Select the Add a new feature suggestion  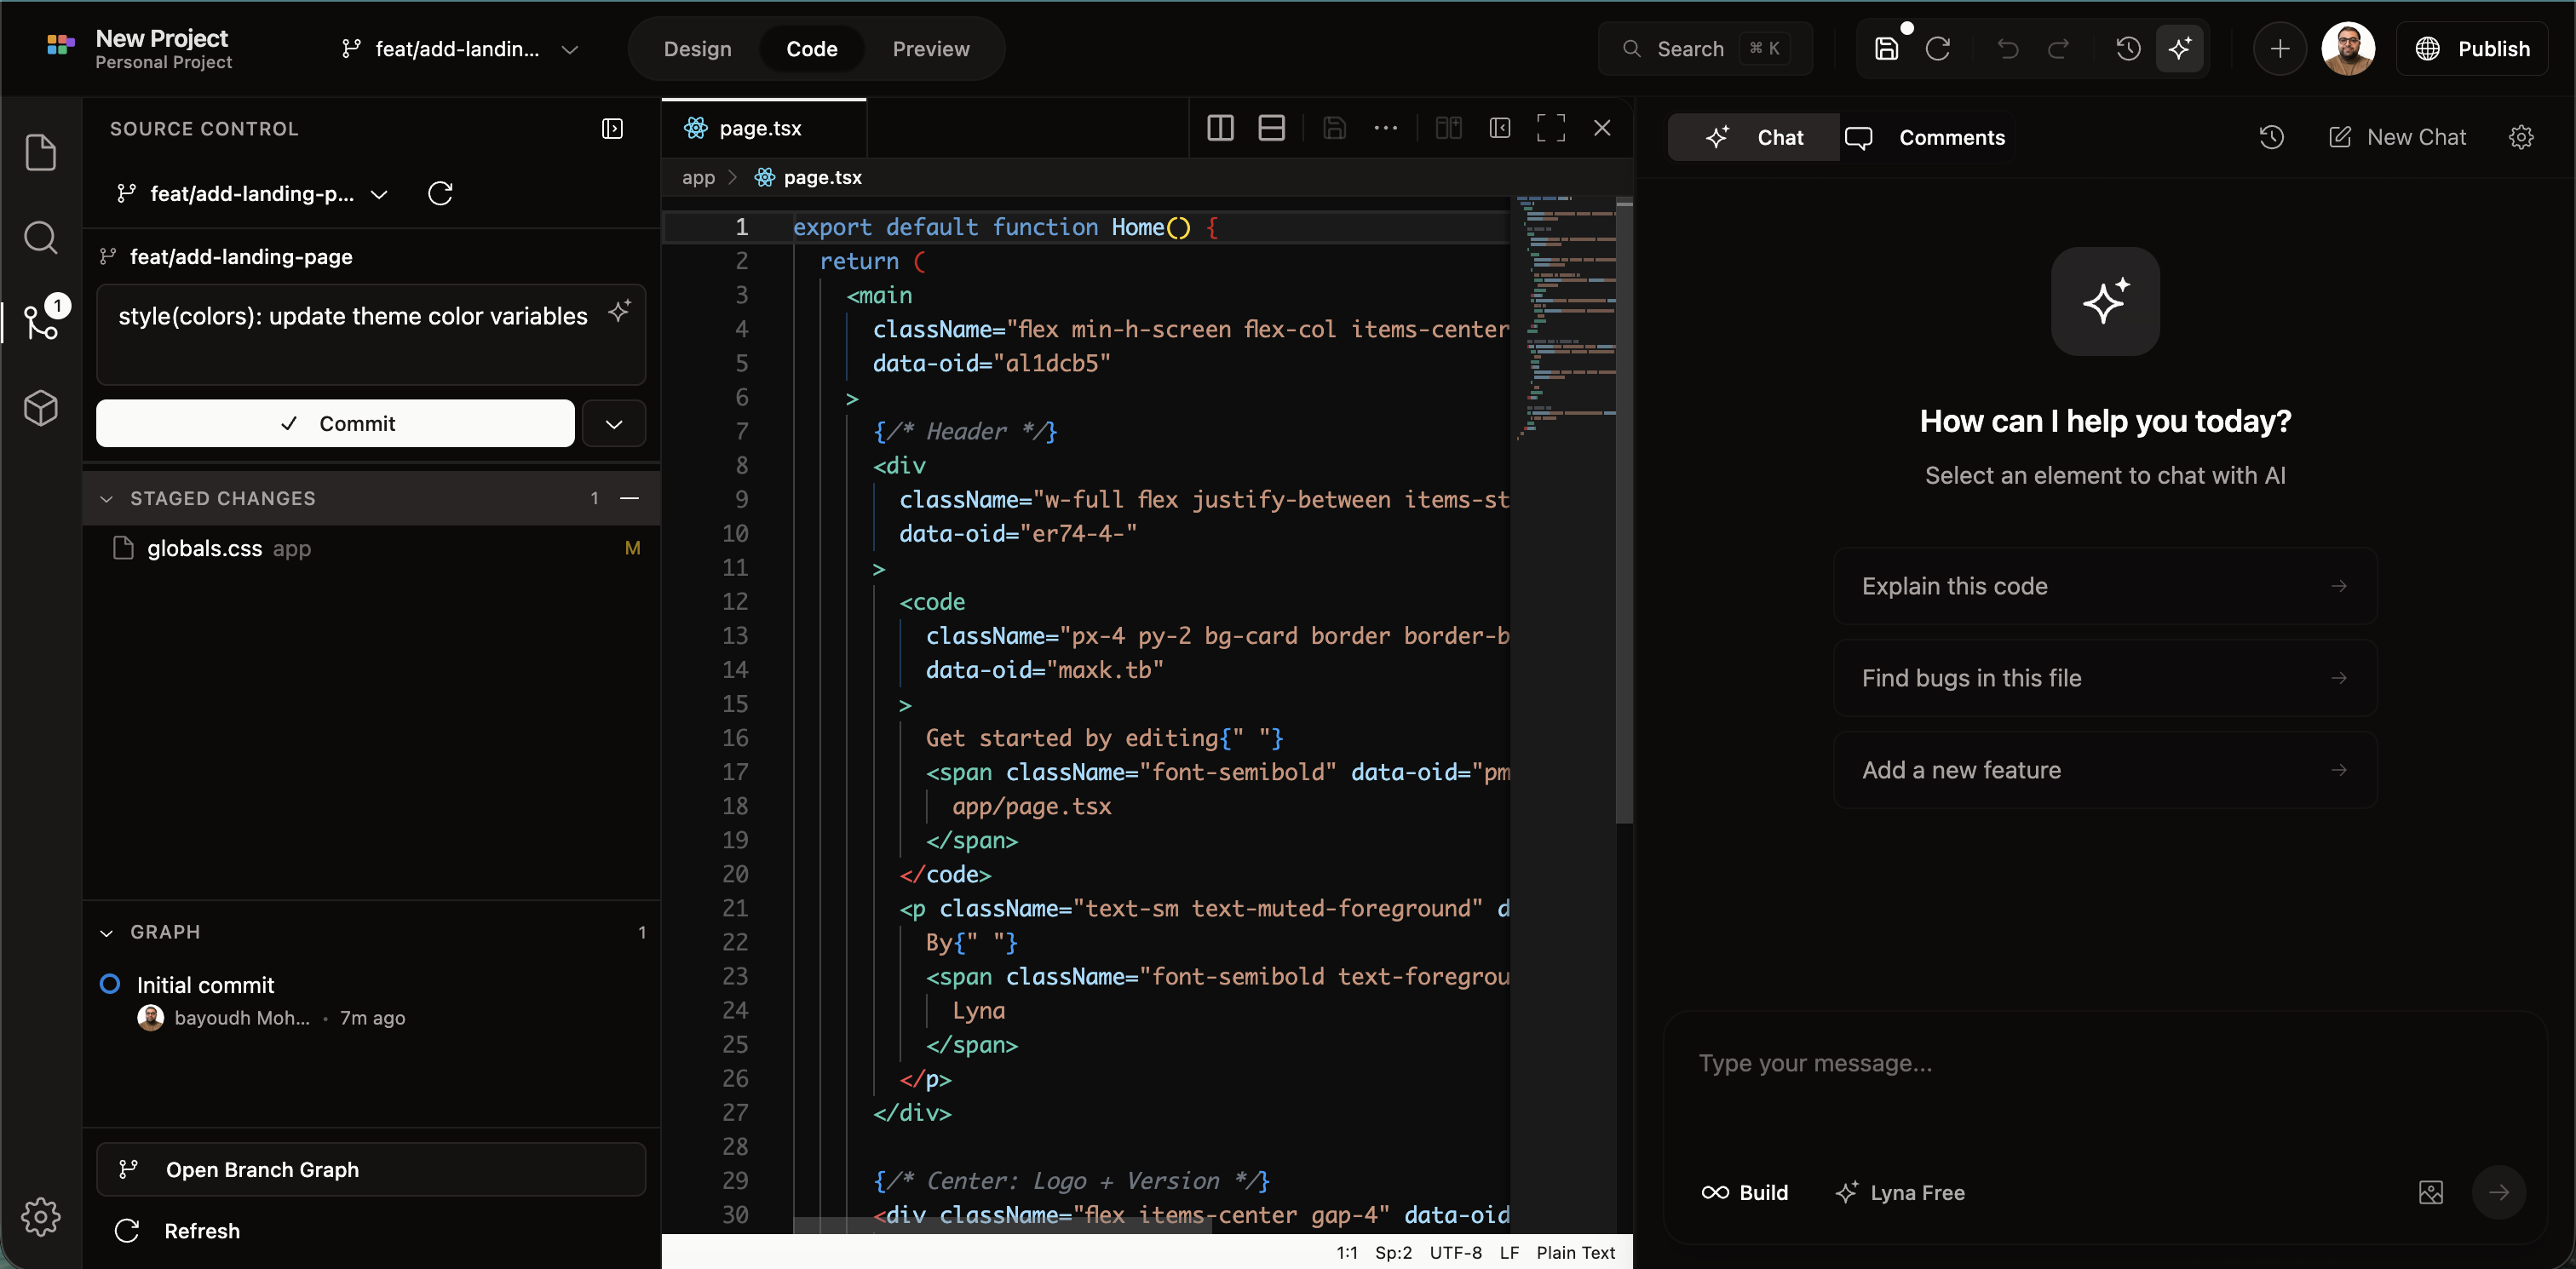coord(2104,769)
